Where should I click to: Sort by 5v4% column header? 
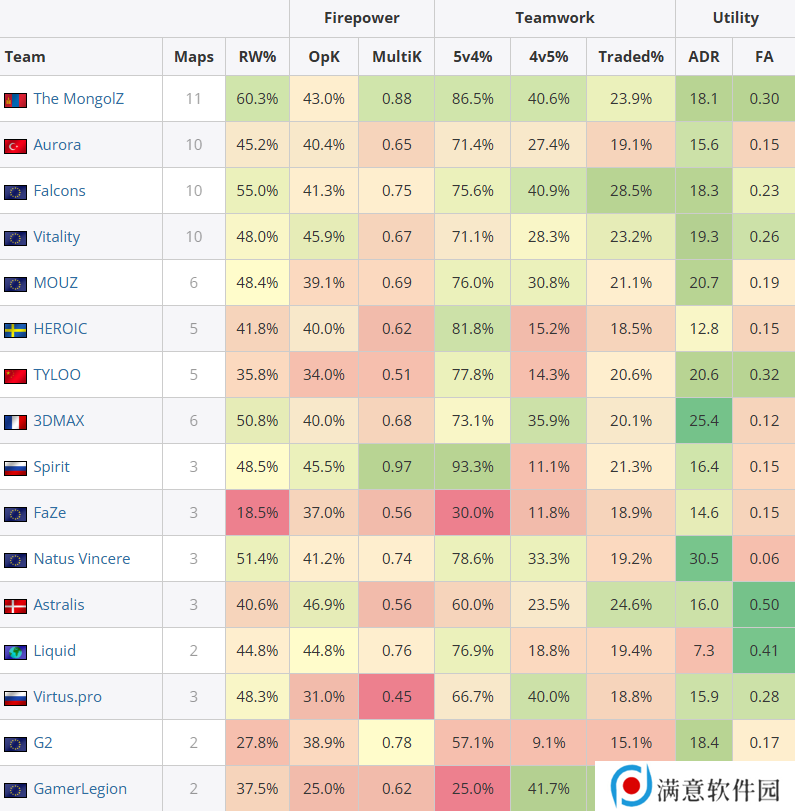pos(473,57)
